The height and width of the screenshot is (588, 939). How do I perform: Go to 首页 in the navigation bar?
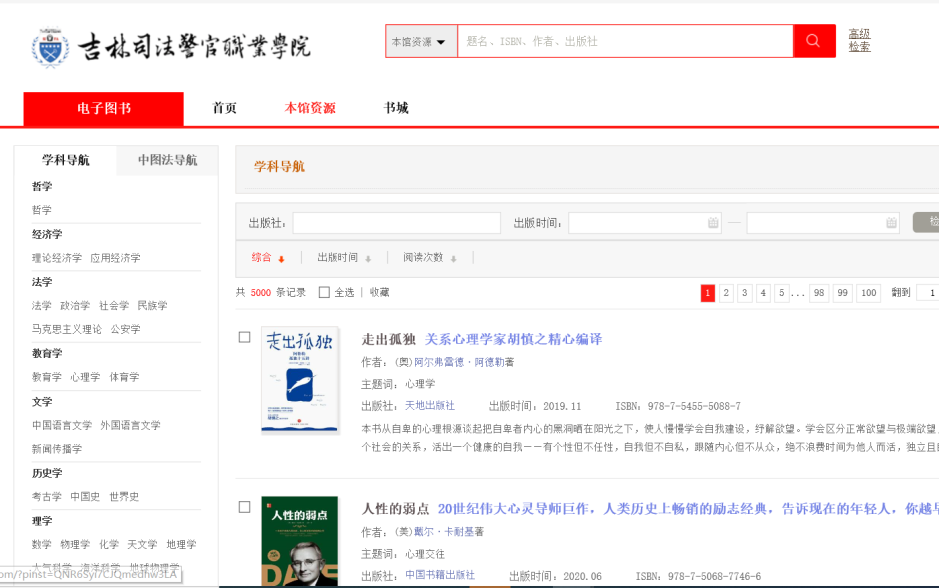tap(225, 108)
